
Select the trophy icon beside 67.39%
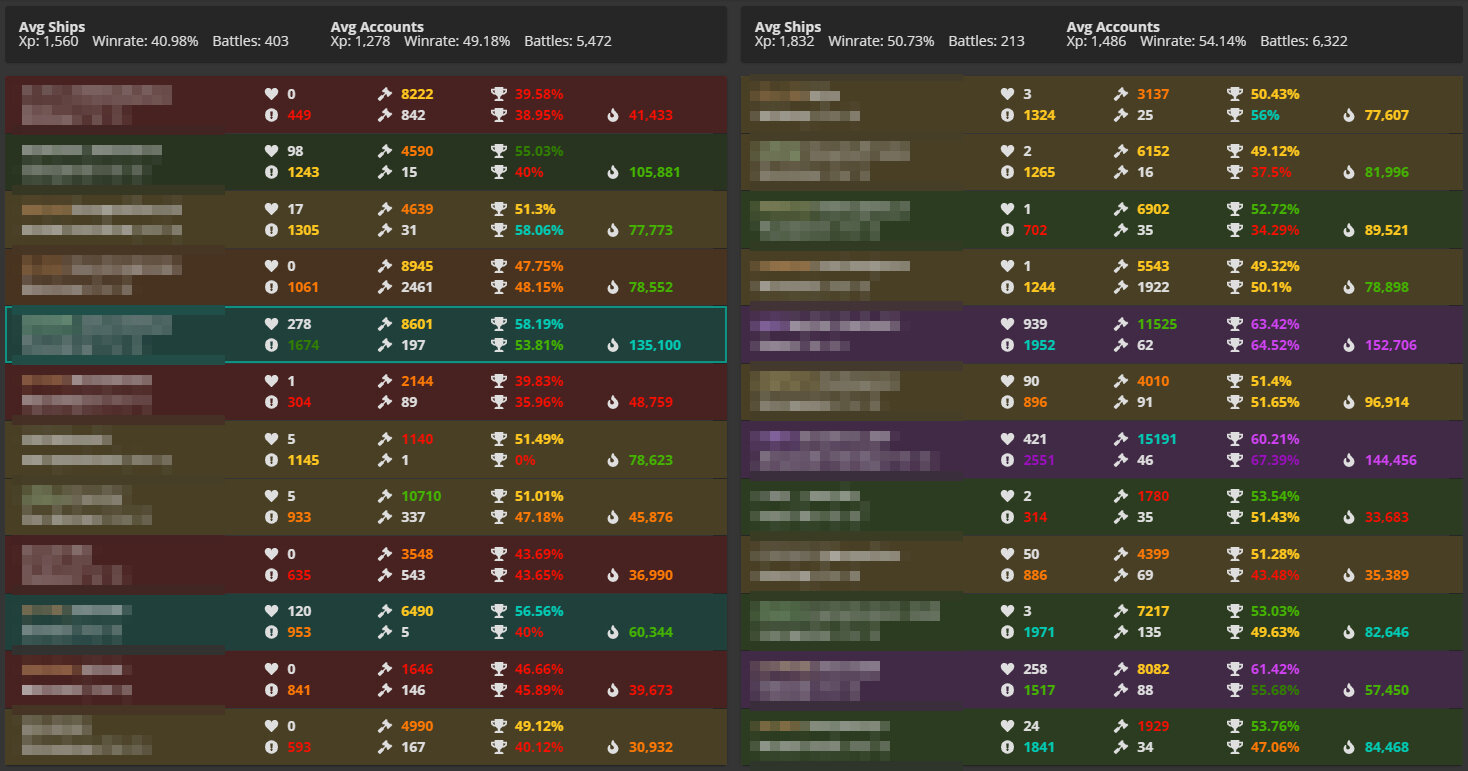coord(1235,460)
